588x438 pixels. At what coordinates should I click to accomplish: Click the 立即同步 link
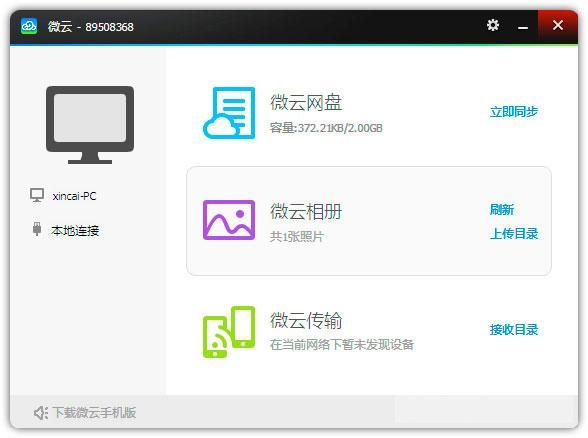[x=514, y=111]
